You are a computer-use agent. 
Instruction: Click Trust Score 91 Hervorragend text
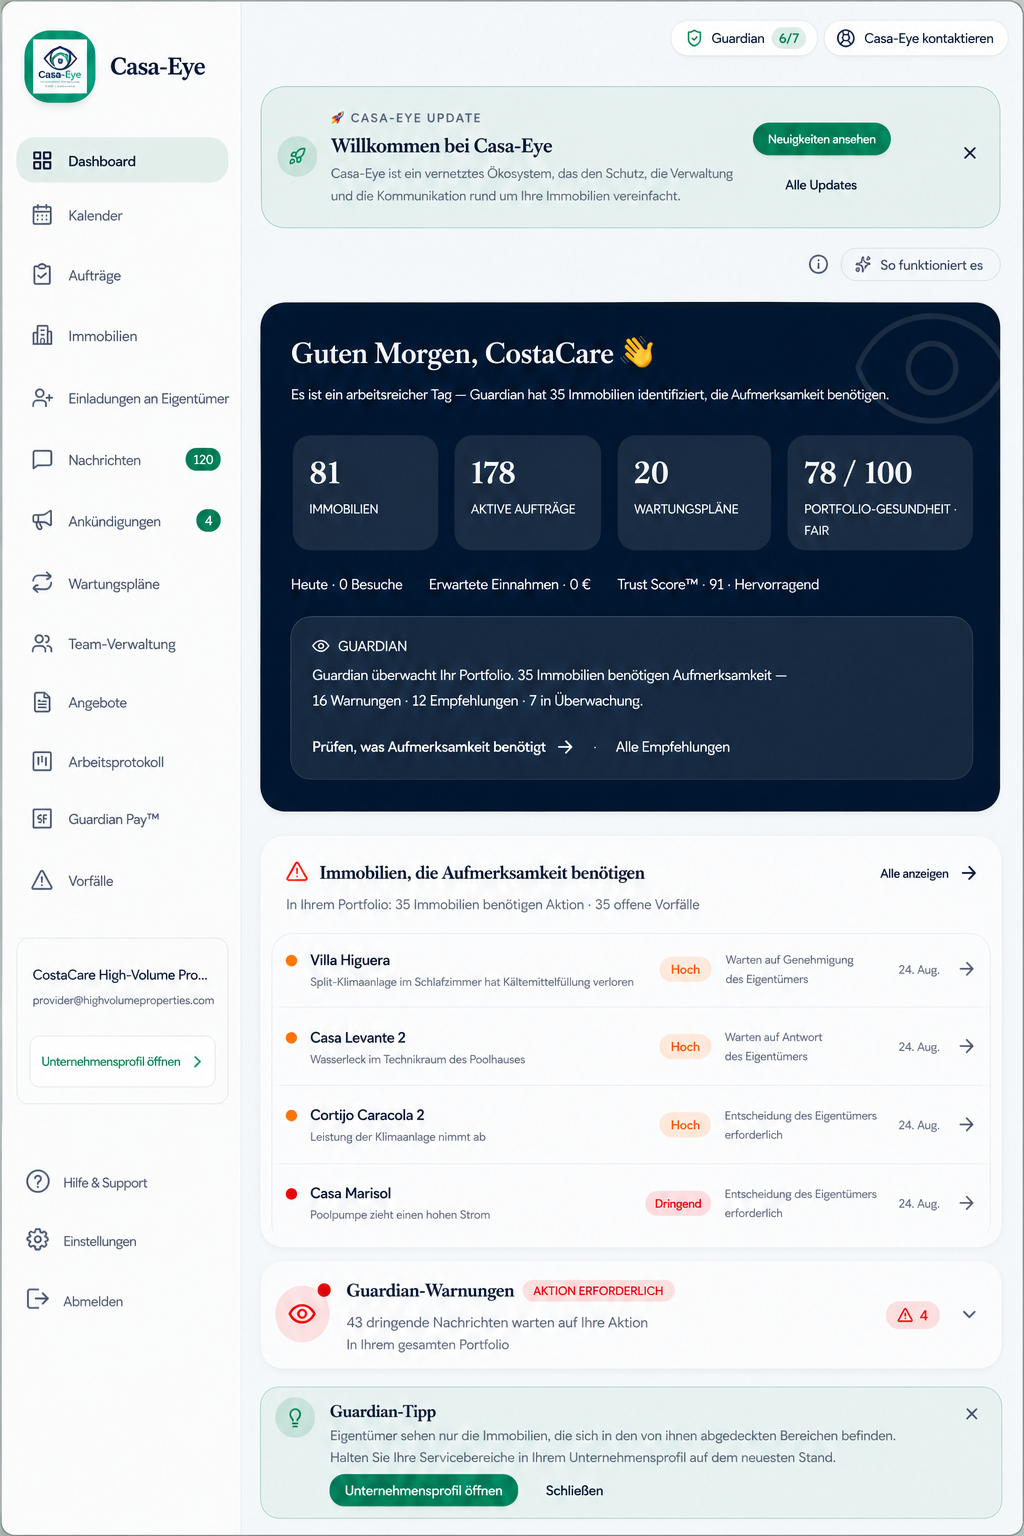(718, 584)
